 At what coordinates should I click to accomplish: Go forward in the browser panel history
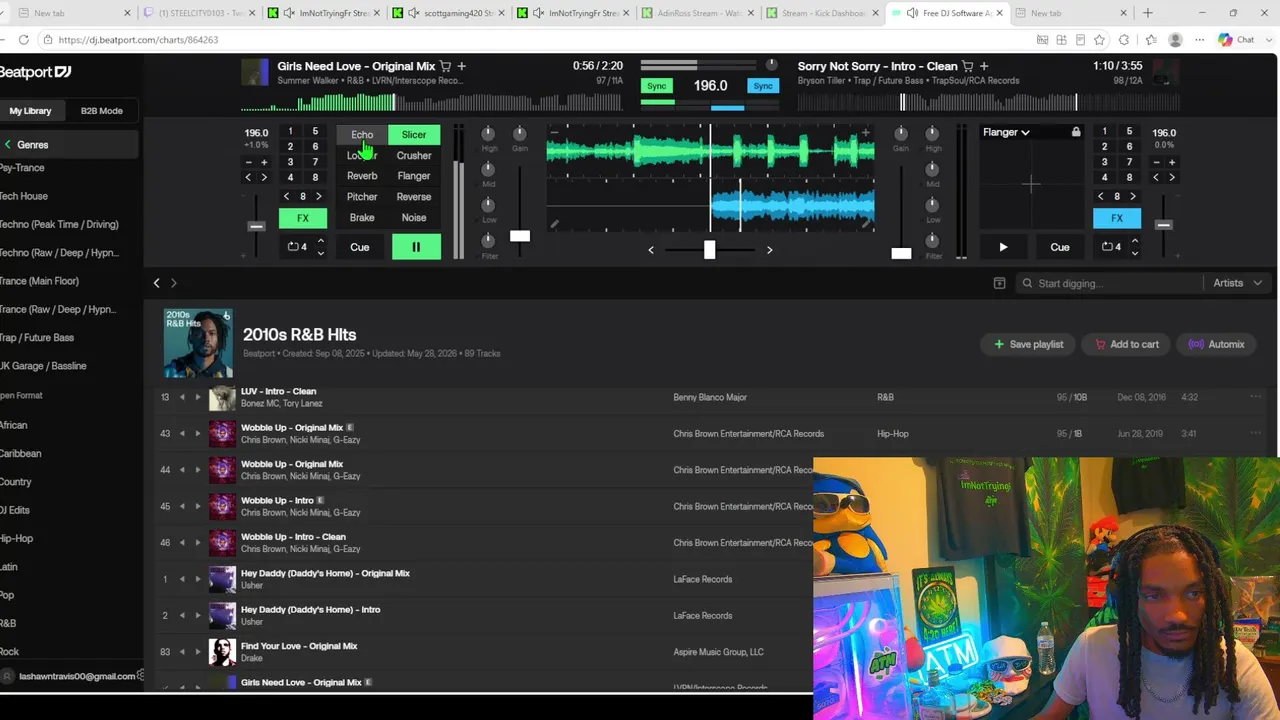pyautogui.click(x=174, y=283)
